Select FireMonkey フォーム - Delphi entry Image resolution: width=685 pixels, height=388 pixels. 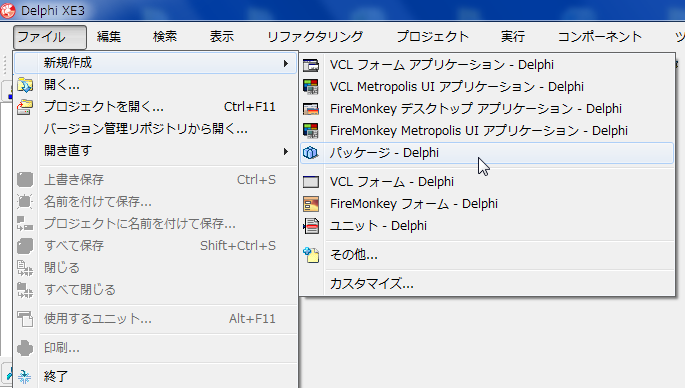click(x=487, y=204)
